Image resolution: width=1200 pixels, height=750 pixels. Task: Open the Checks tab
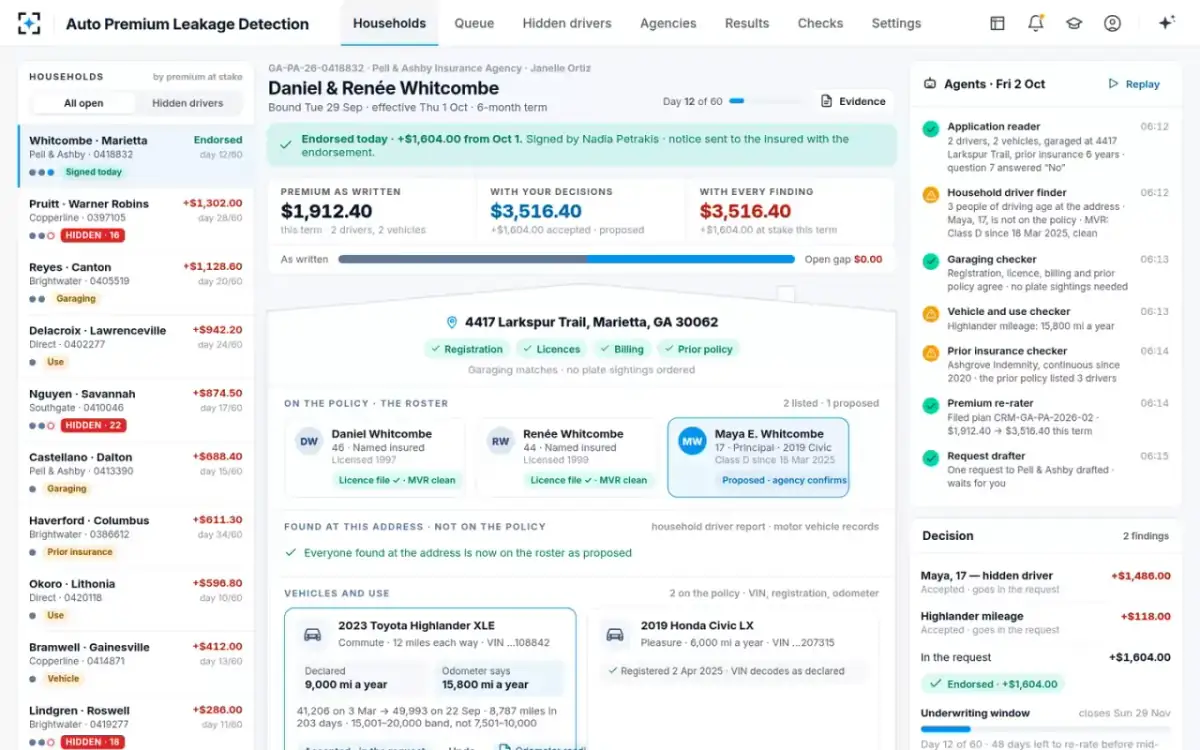(x=820, y=23)
